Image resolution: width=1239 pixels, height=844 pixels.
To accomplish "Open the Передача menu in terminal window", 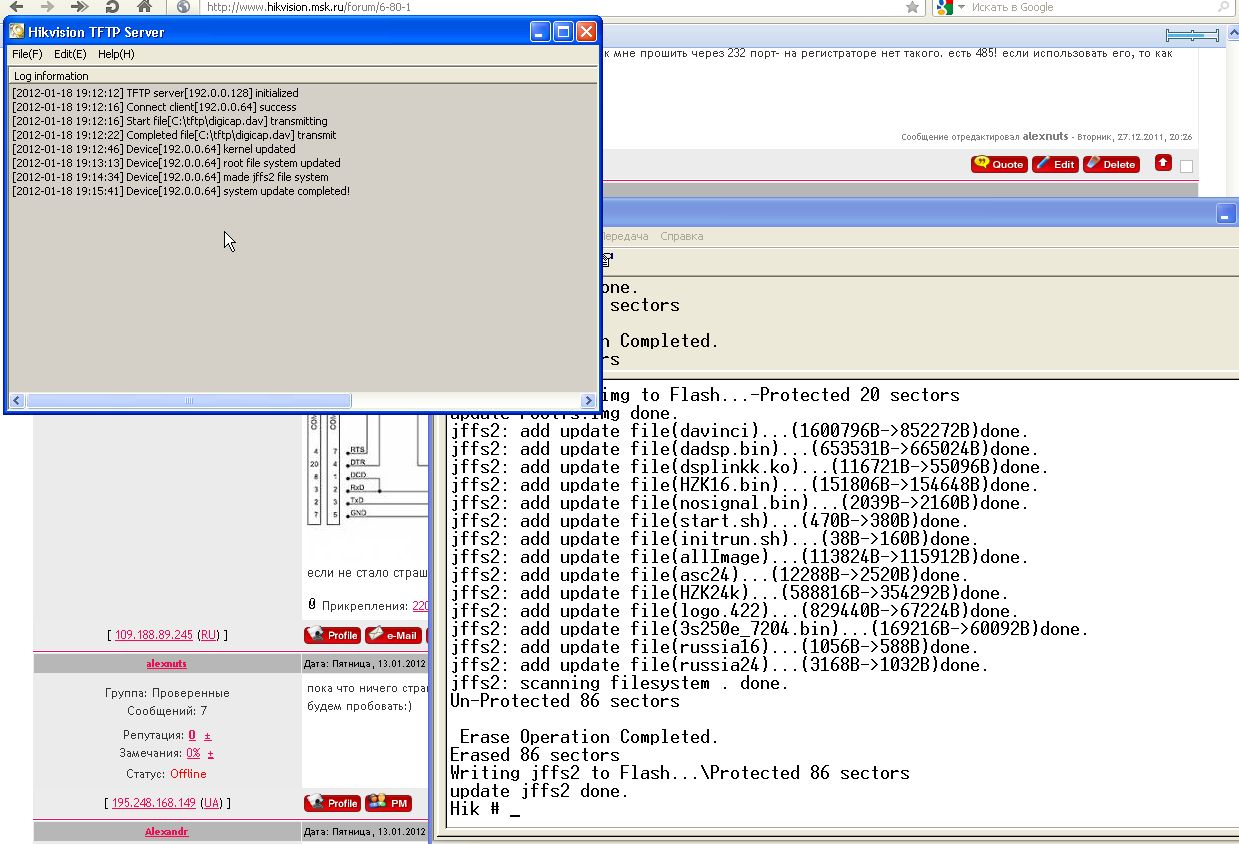I will (x=624, y=236).
